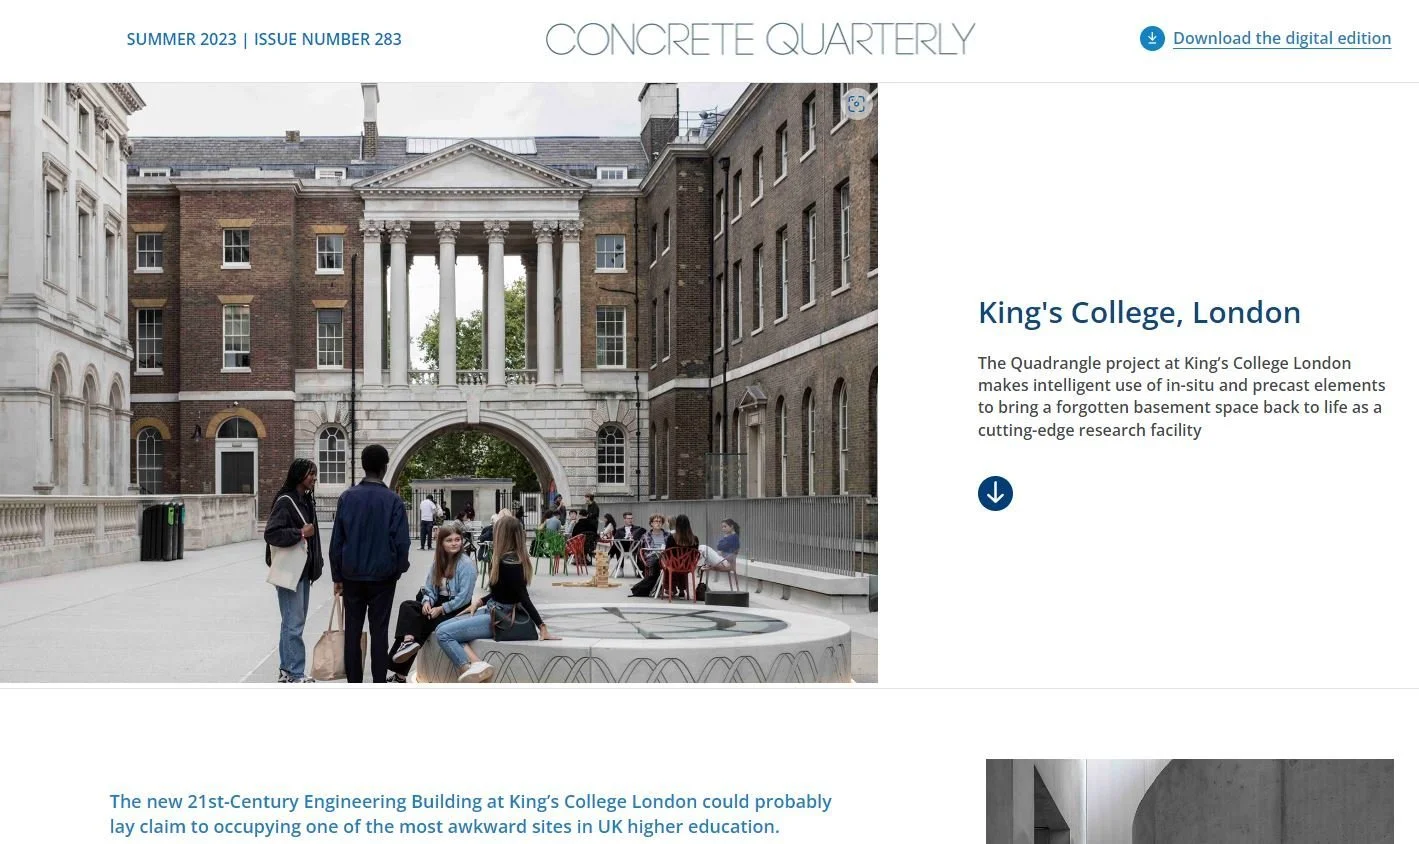Click the wooden block tower in the photo

pos(602,569)
